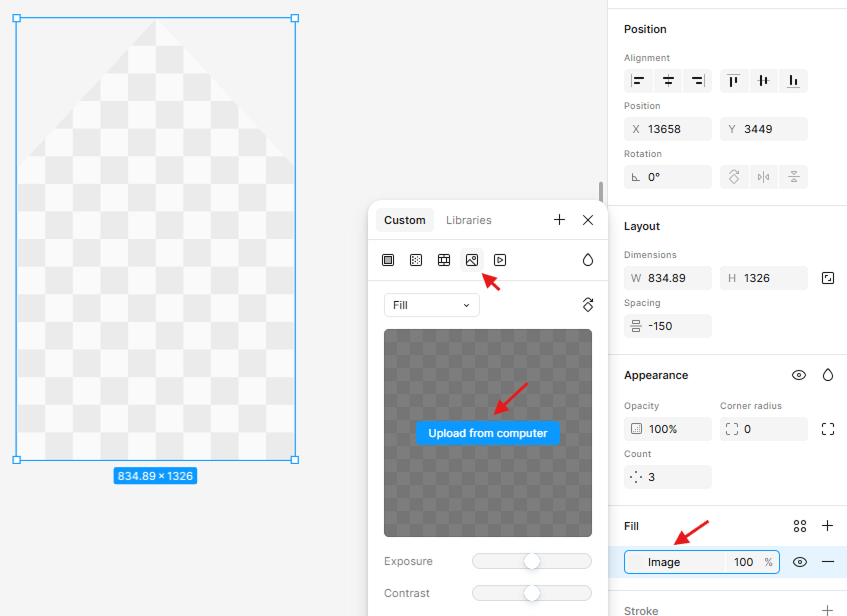Screen dimensions: 847x616
Task: Align selection to the left
Action: pyautogui.click(x=638, y=81)
